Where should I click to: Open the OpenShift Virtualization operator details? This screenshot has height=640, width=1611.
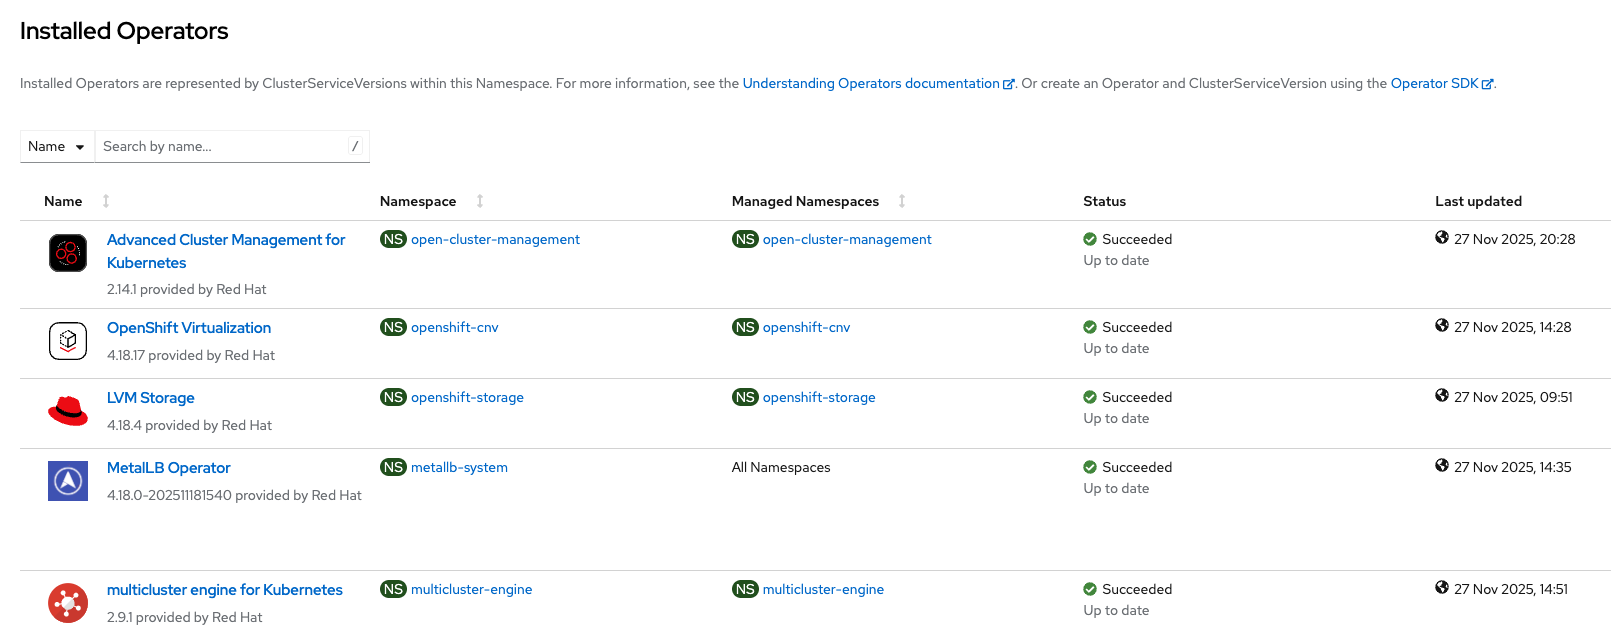tap(189, 328)
